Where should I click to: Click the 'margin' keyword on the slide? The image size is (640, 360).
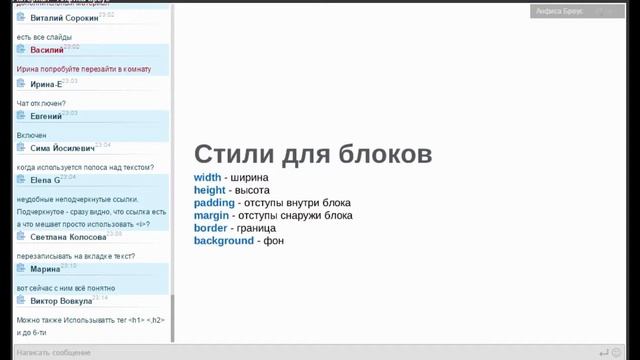click(211, 216)
